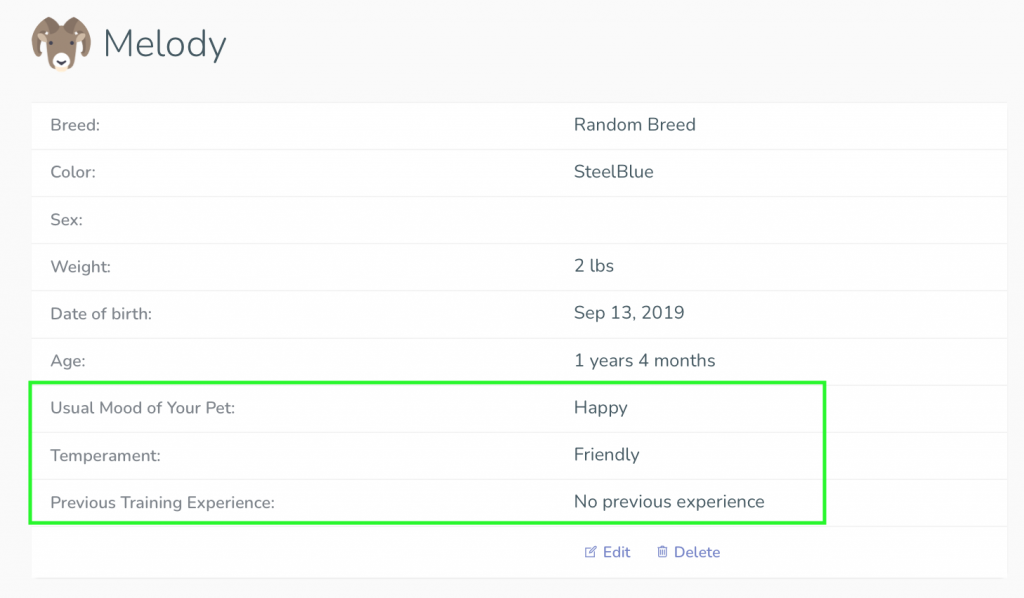Click Melody's ram avatar icon
This screenshot has height=598, width=1024.
pyautogui.click(x=61, y=43)
